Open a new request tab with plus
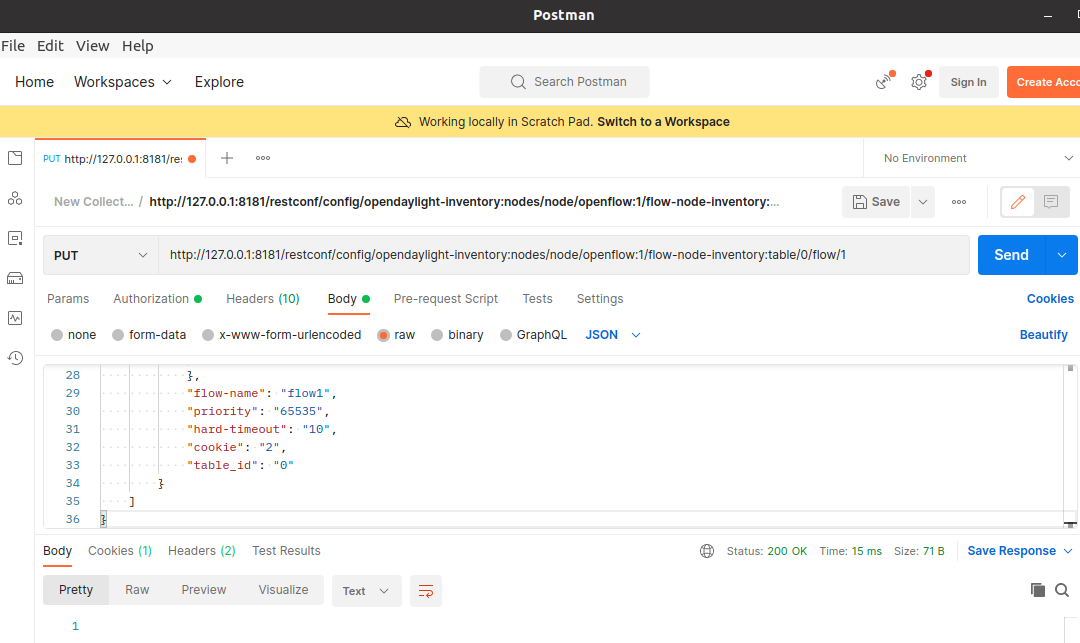 pos(227,158)
